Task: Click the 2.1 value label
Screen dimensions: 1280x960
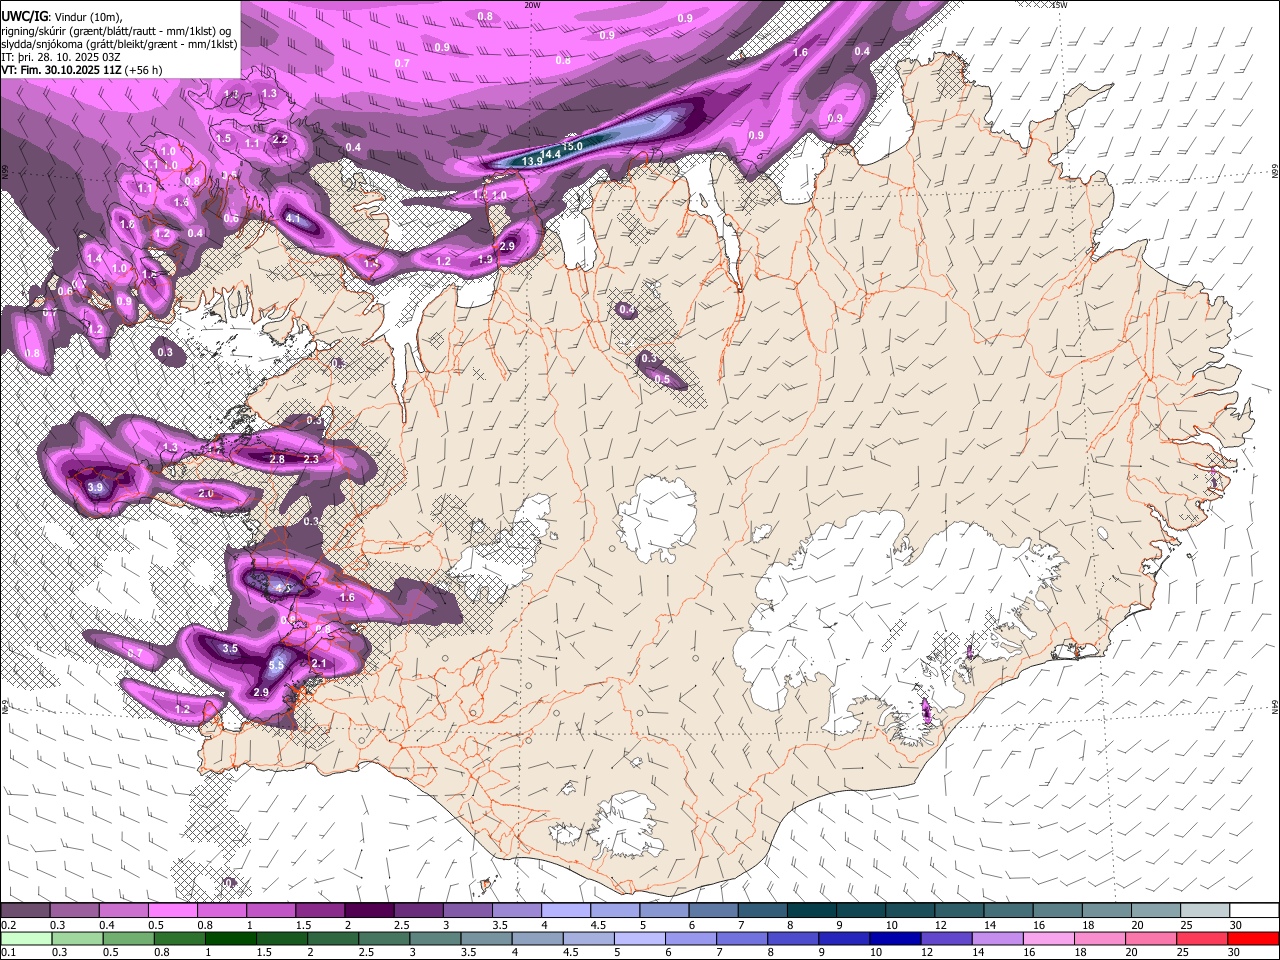Action: point(320,664)
